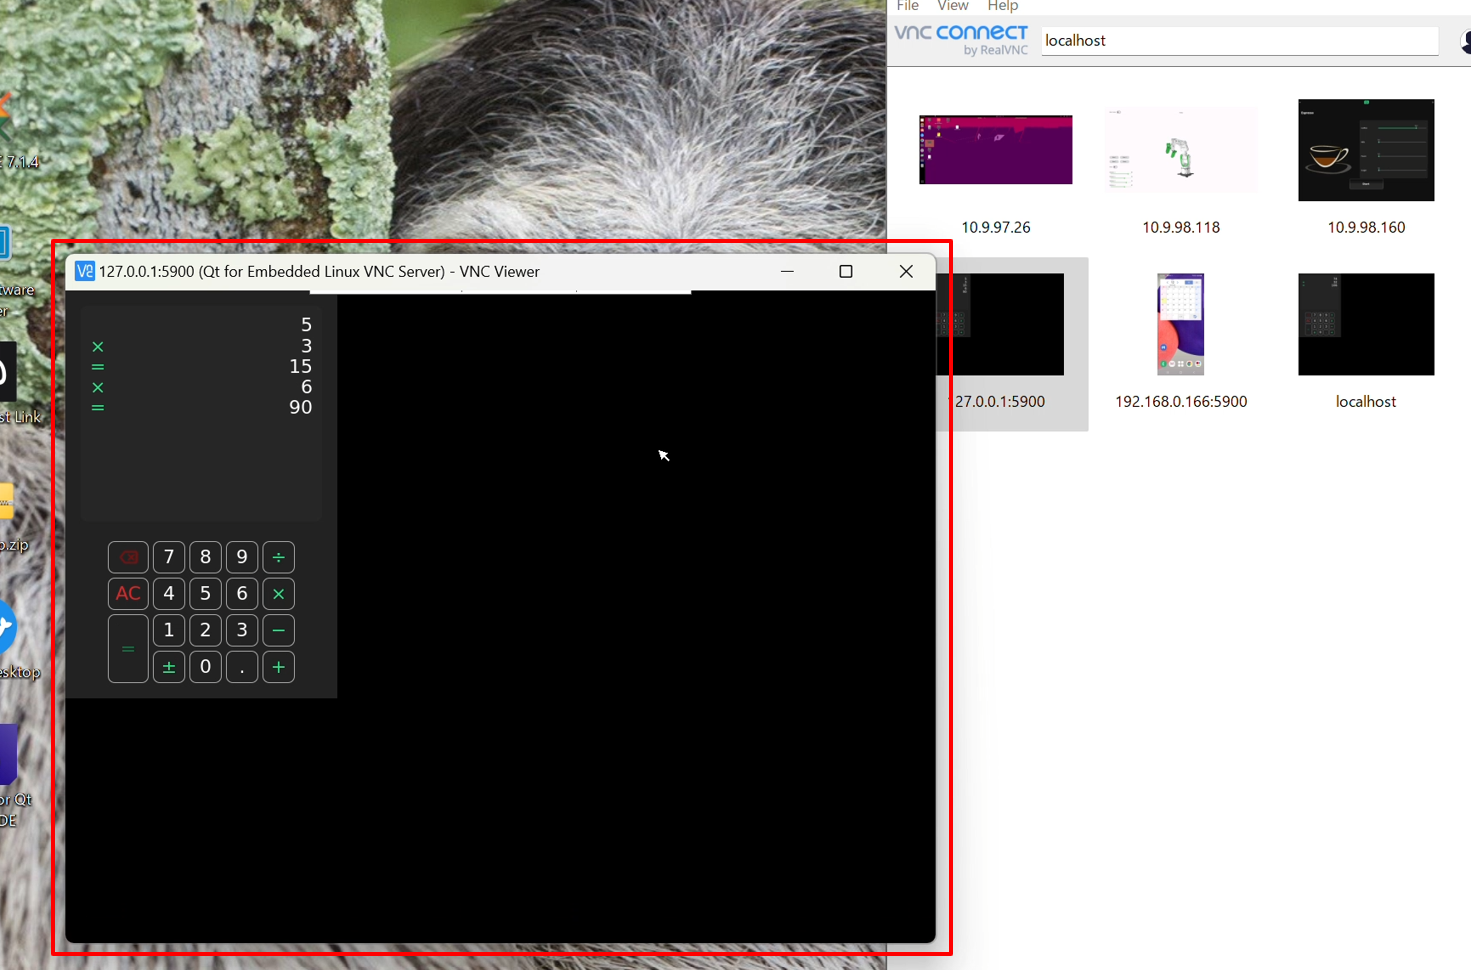Open the 10.9.97.26 connection thumbnail
1471x970 pixels.
(x=995, y=150)
